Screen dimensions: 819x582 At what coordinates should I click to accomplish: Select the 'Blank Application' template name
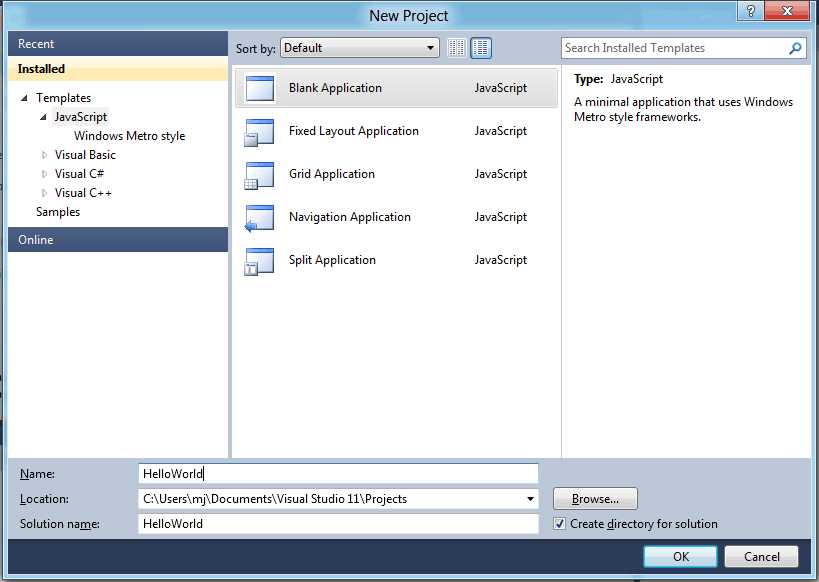[335, 88]
